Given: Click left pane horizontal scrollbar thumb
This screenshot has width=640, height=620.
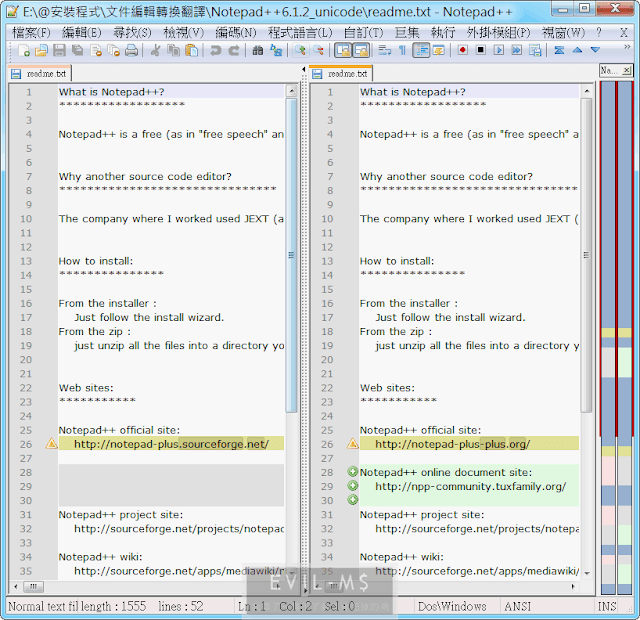Looking at the screenshot, I should (x=33, y=587).
